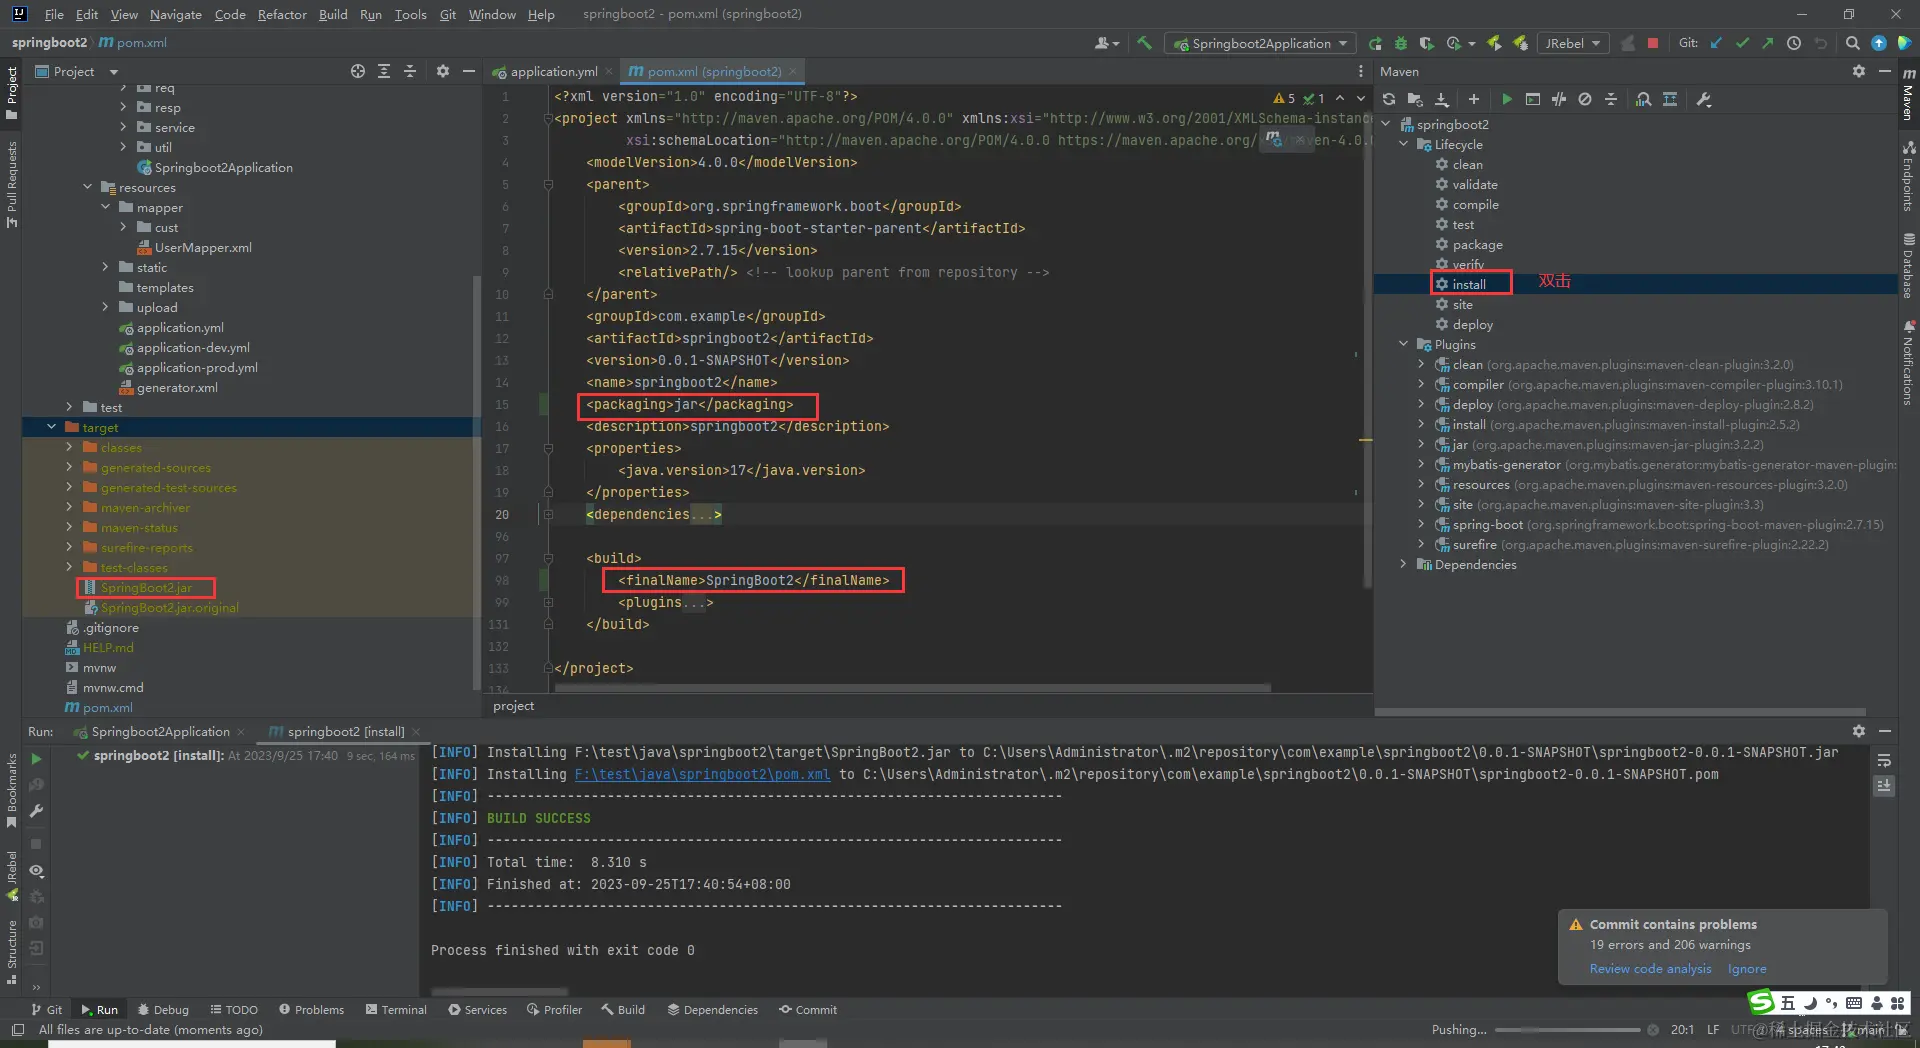Open Springboot2Application run configuration dropdown
This screenshot has width=1920, height=1048.
(1262, 43)
